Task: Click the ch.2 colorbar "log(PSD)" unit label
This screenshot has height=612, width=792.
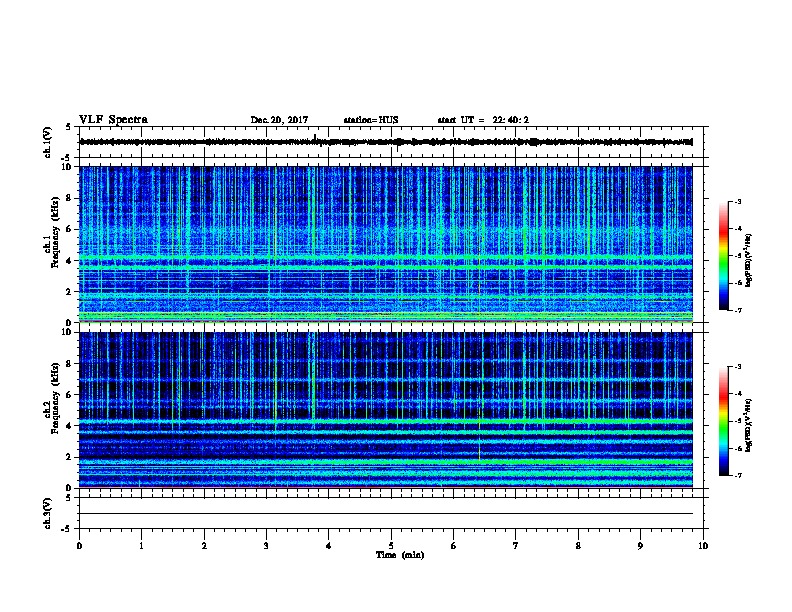Action: click(x=748, y=425)
